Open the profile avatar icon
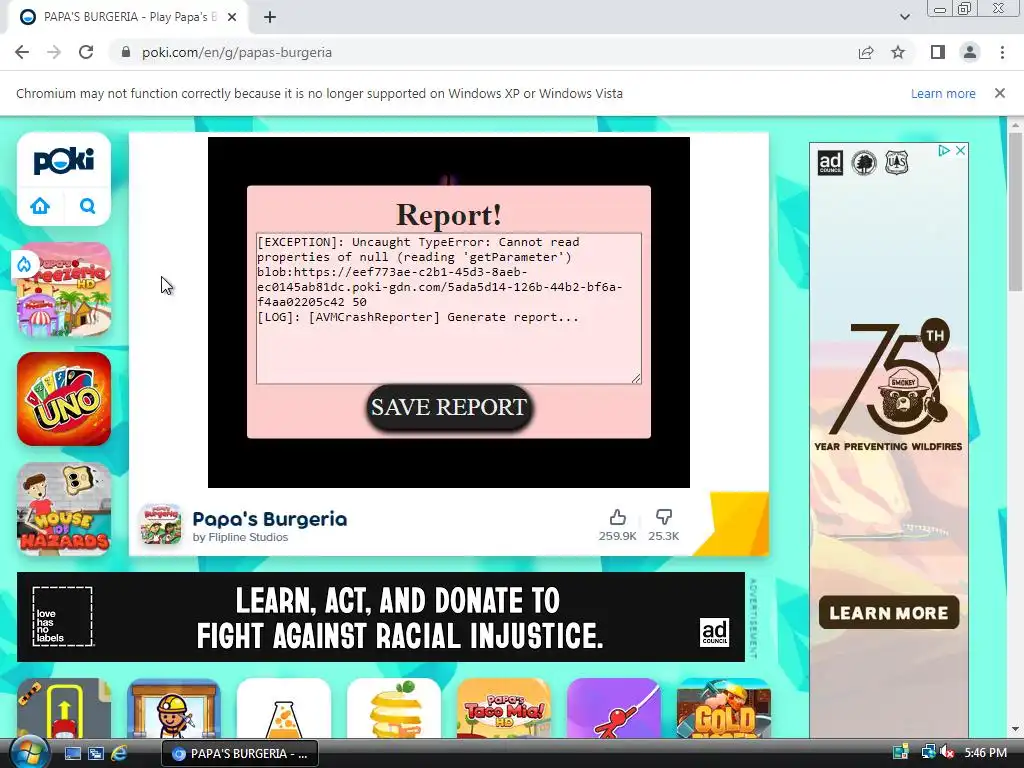Screen dimensions: 1024x768 coord(970,52)
